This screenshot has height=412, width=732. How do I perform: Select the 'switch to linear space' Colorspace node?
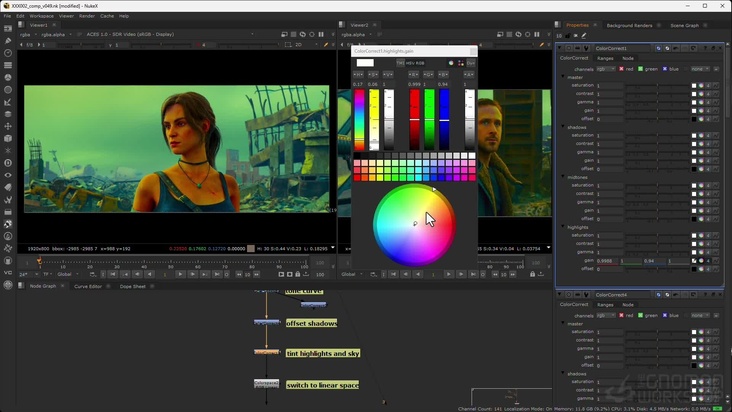coord(267,383)
